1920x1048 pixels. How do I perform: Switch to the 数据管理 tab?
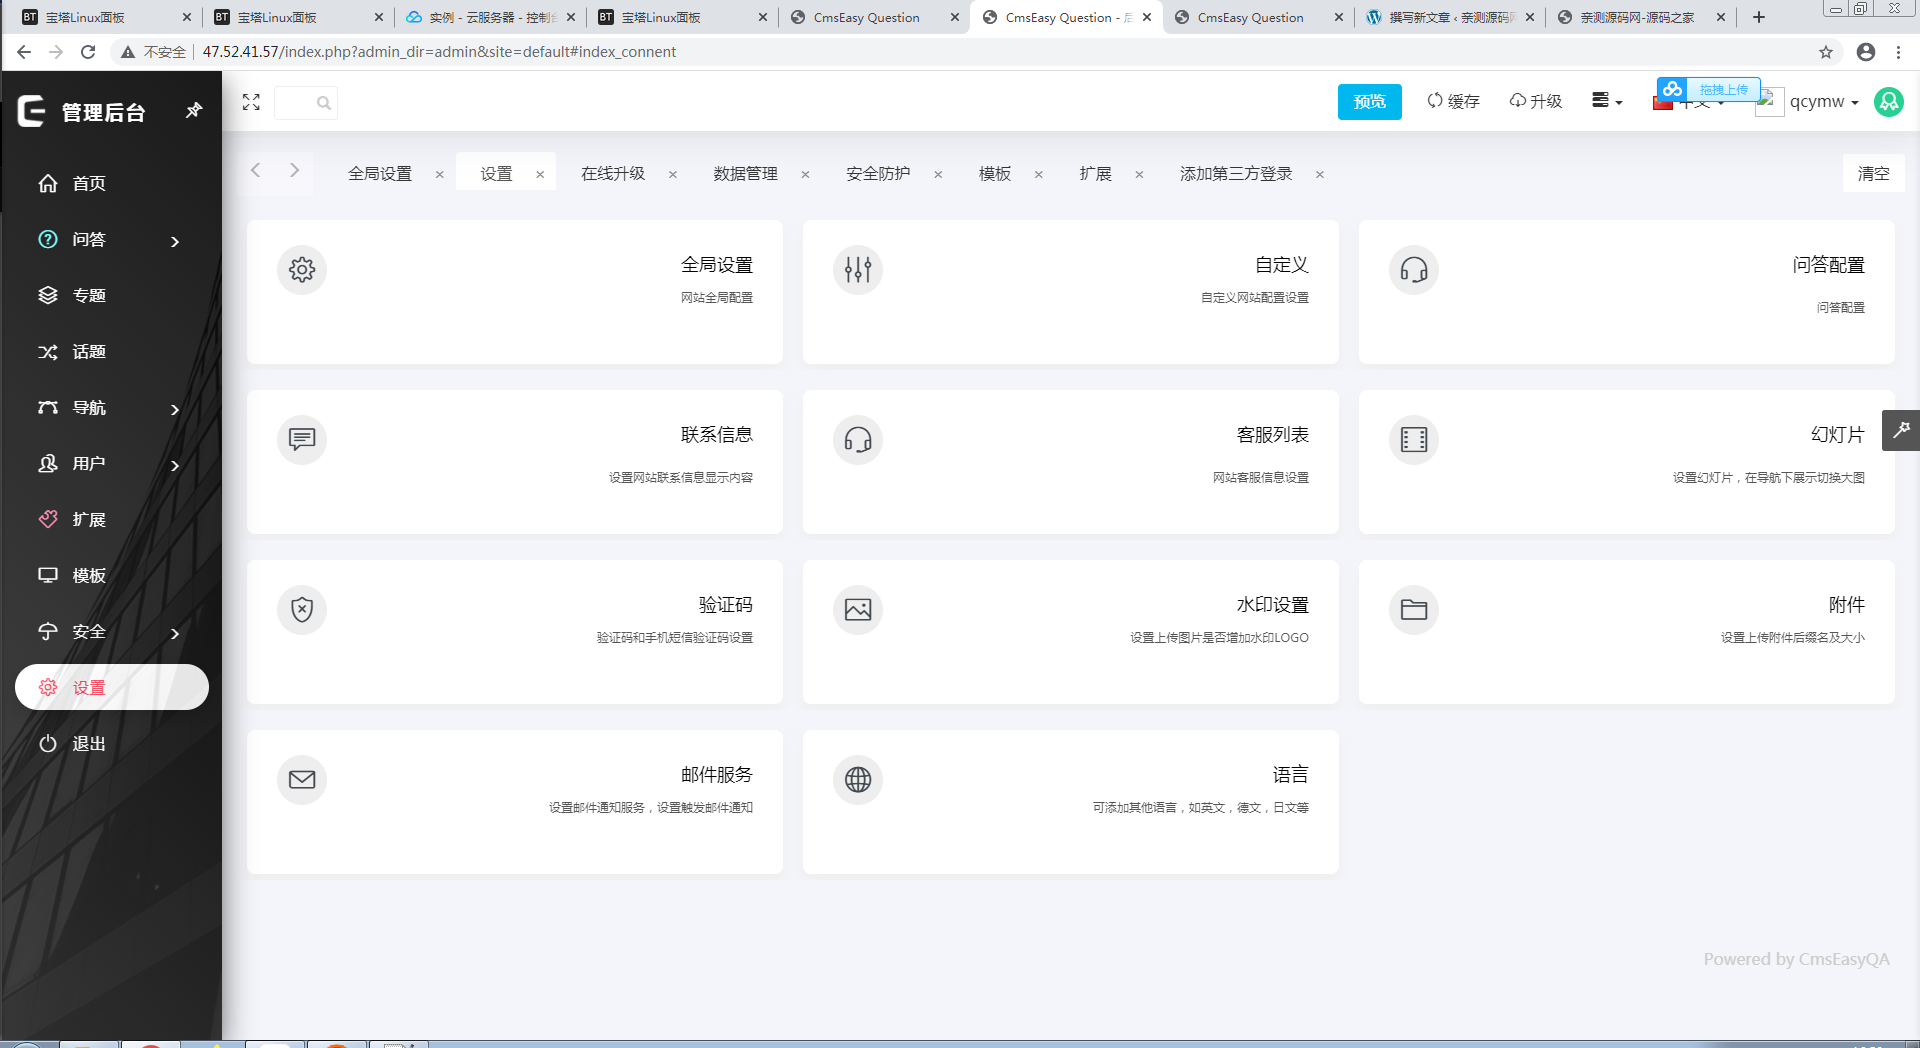[x=745, y=173]
